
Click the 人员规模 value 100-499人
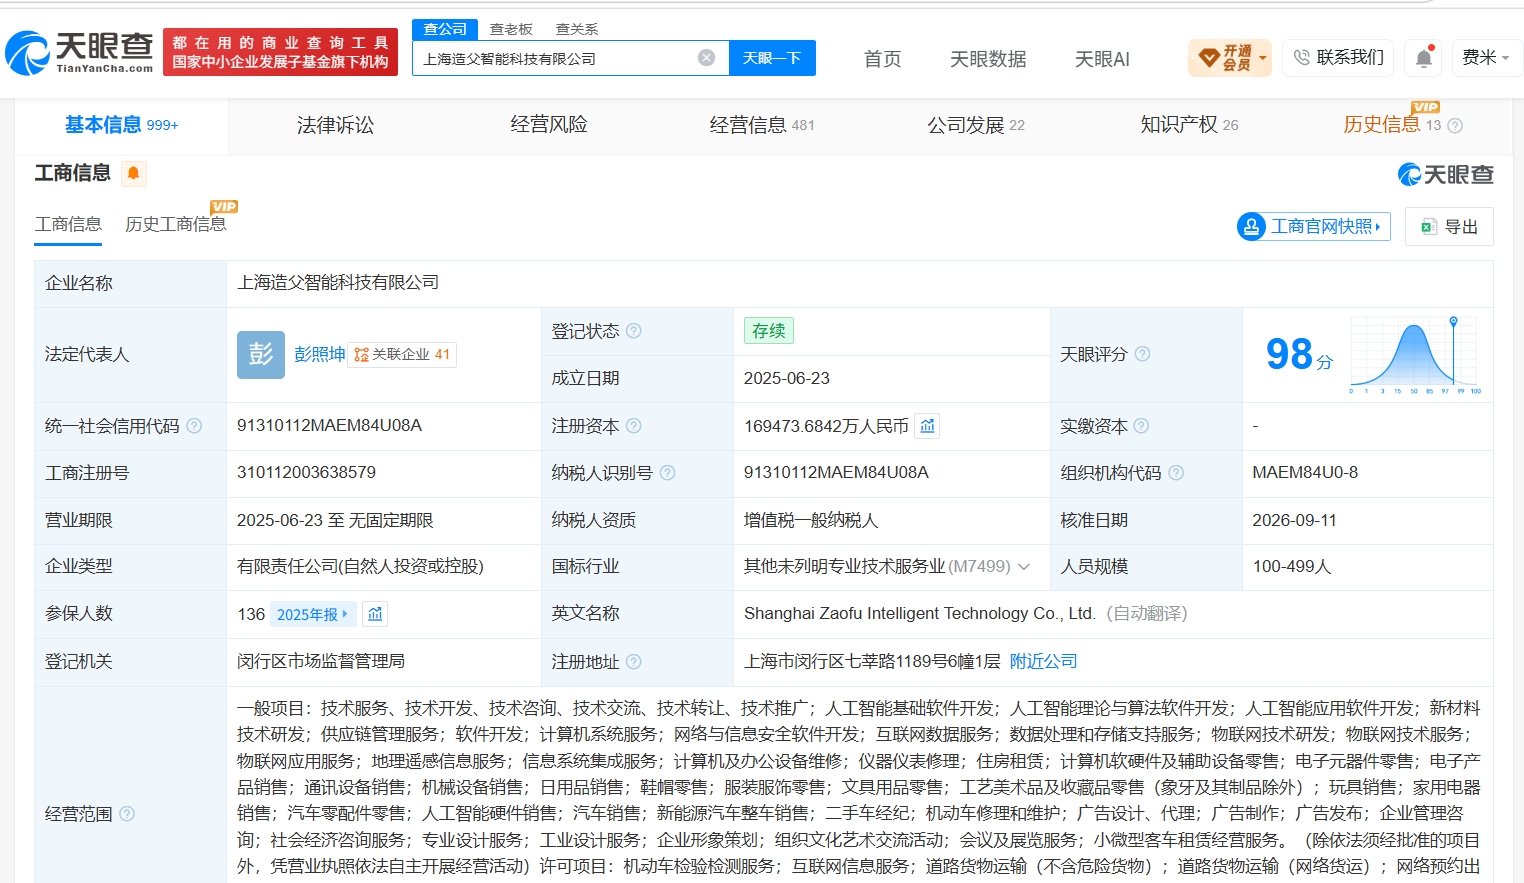1292,566
